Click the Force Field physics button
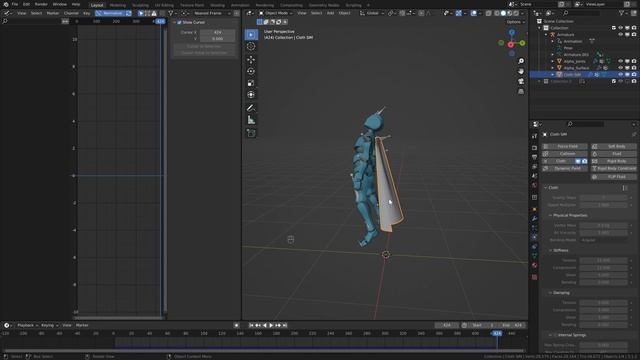640x360 pixels. (x=565, y=146)
